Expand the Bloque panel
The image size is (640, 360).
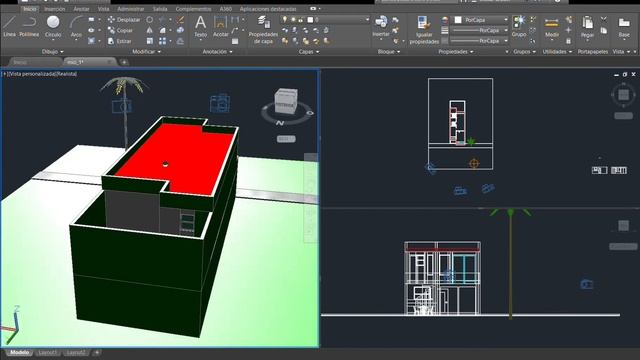[389, 52]
